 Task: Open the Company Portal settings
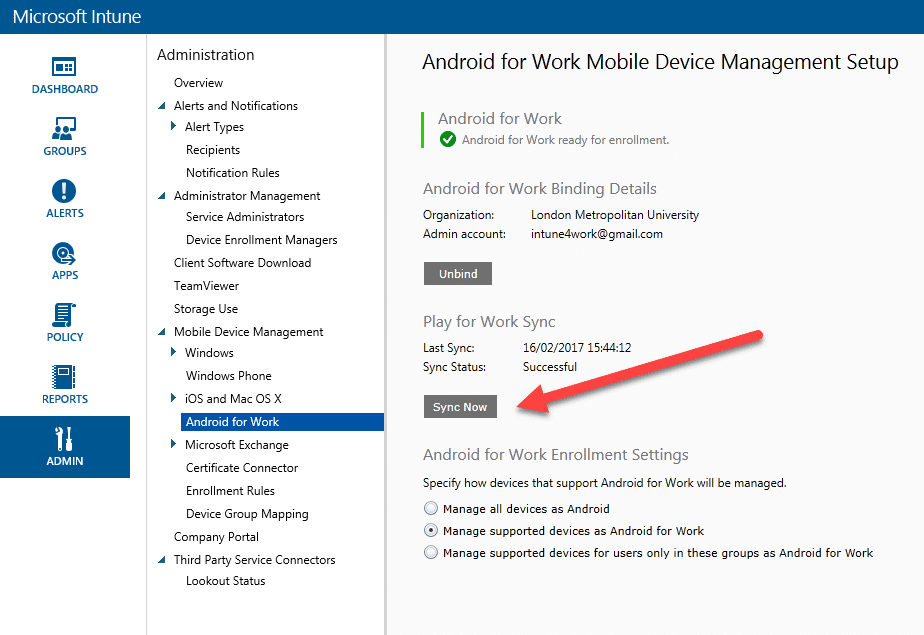[216, 537]
